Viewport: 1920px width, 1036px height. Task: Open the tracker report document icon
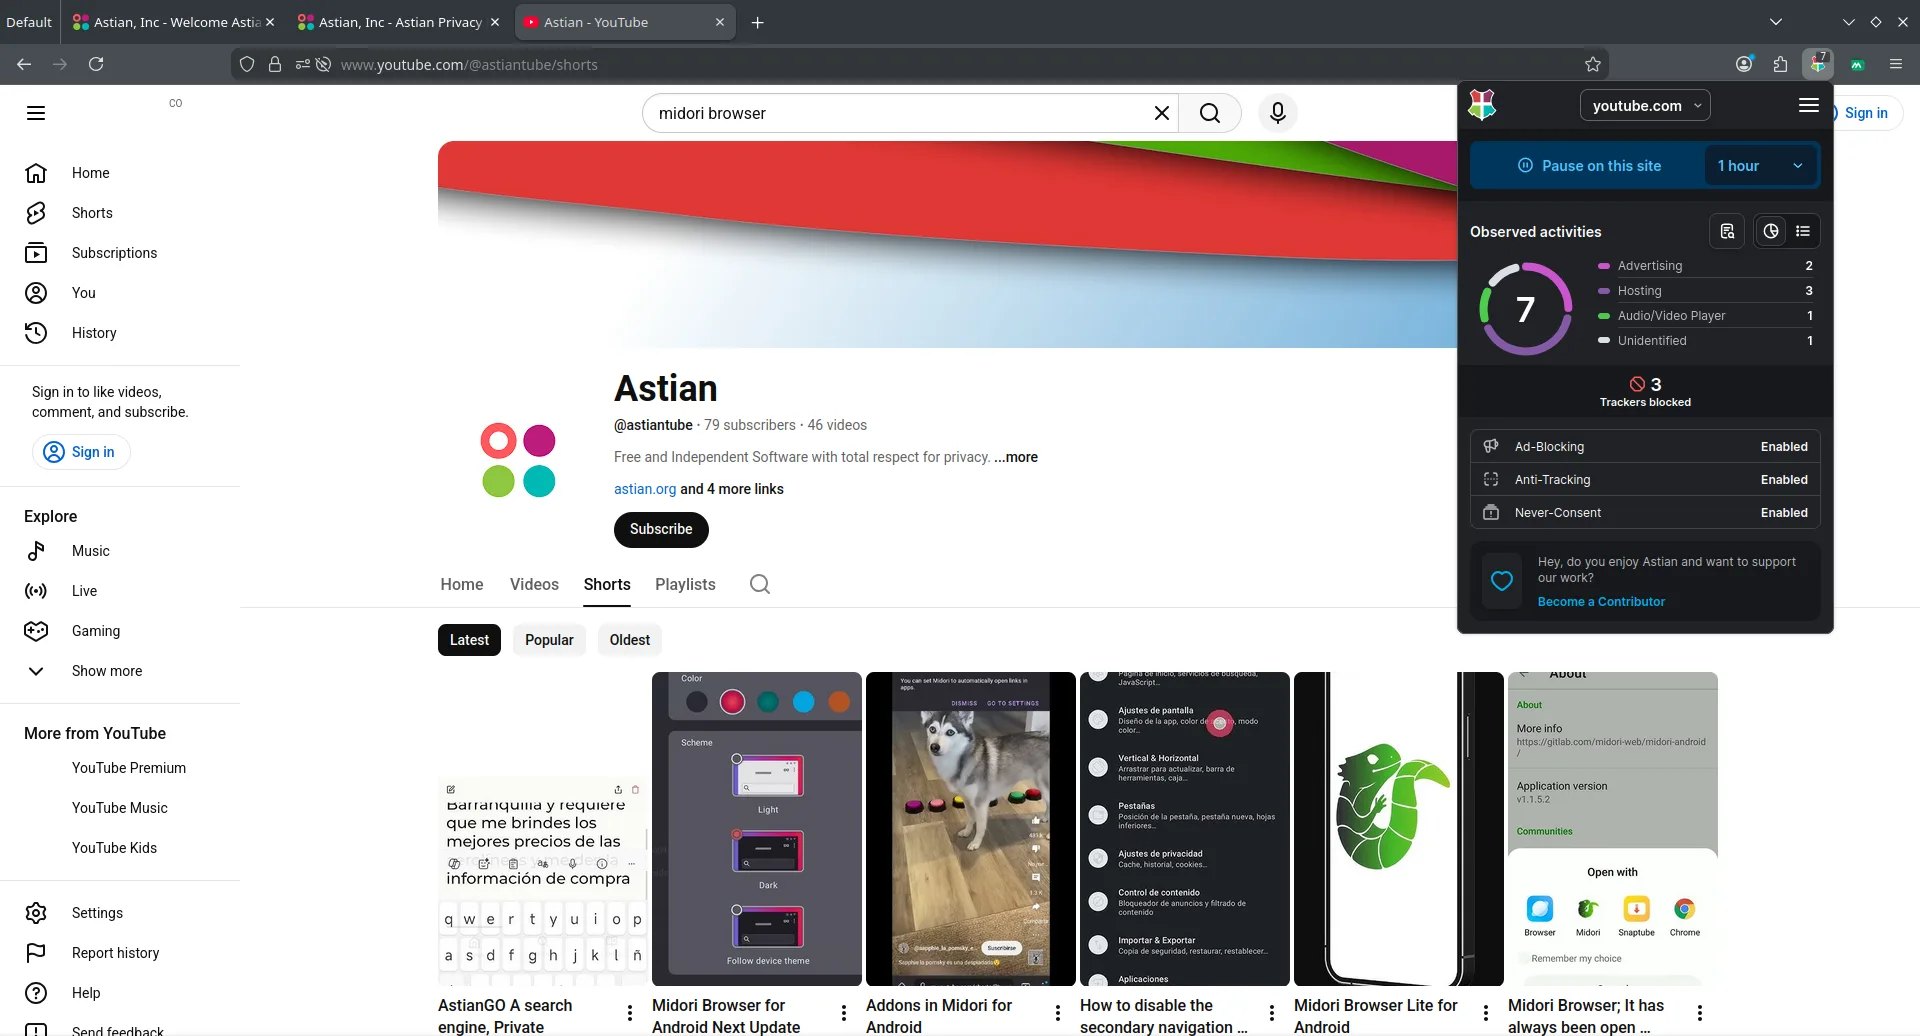(1727, 231)
